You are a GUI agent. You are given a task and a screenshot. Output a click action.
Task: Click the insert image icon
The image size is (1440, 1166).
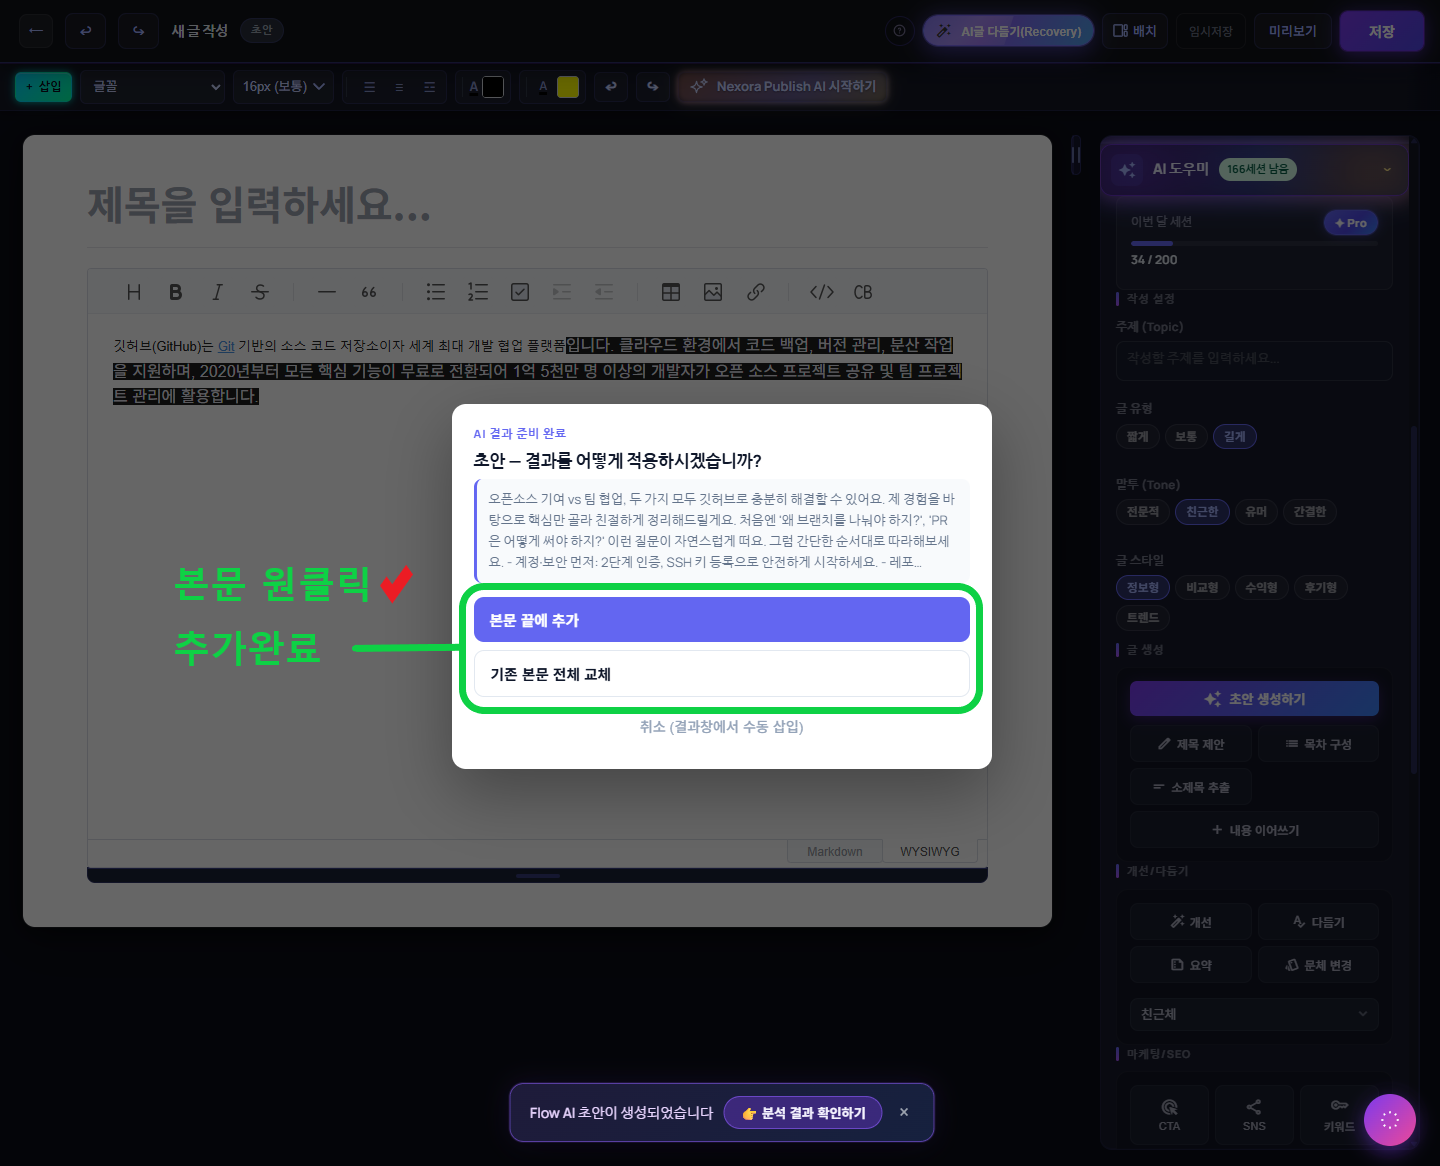click(713, 292)
